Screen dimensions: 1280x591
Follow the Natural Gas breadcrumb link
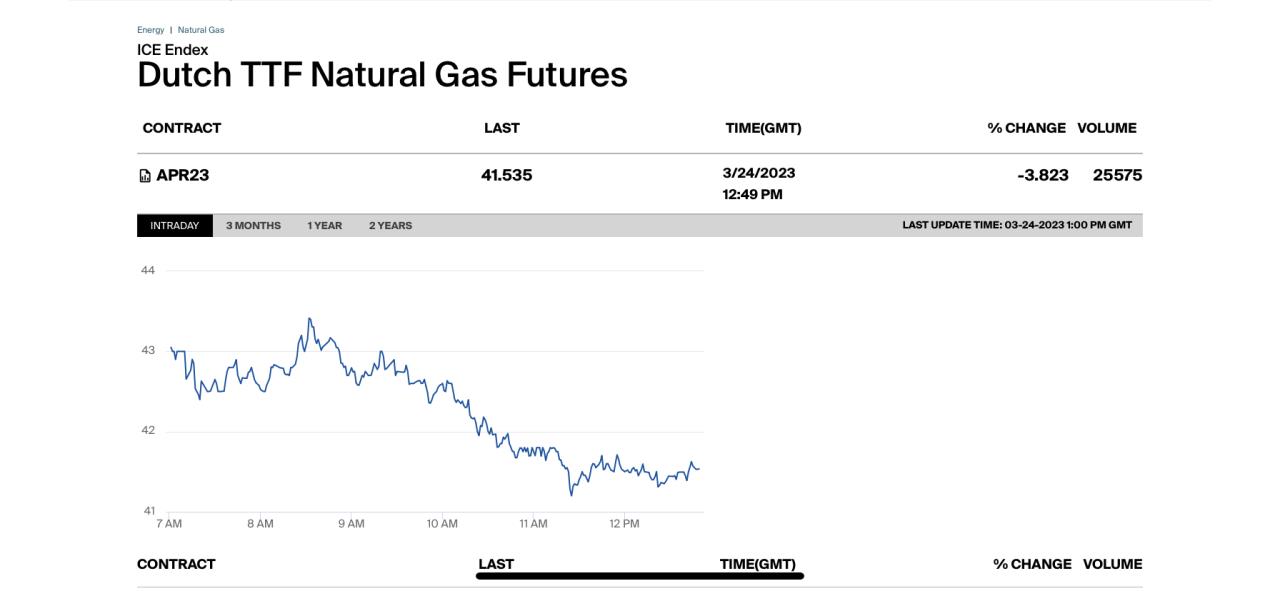201,30
